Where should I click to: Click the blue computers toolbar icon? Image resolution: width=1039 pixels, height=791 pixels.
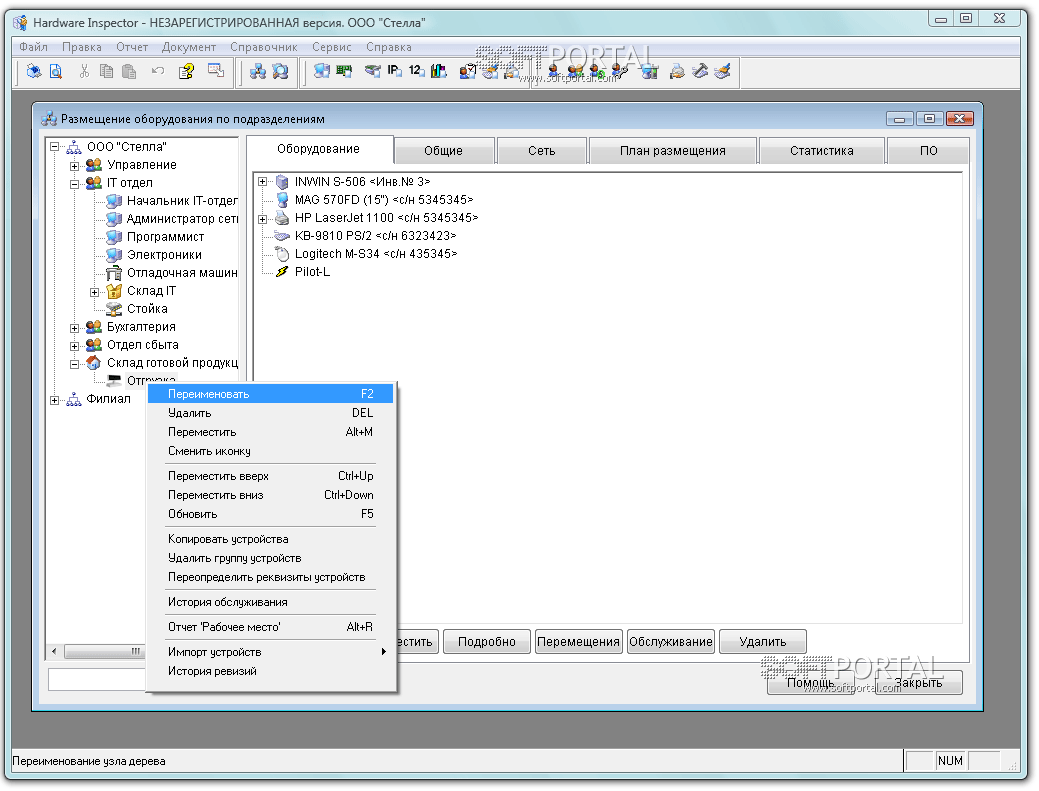tap(322, 71)
